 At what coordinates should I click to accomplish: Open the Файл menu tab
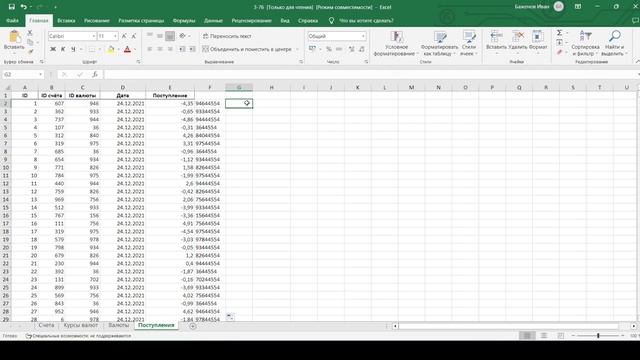[12, 20]
